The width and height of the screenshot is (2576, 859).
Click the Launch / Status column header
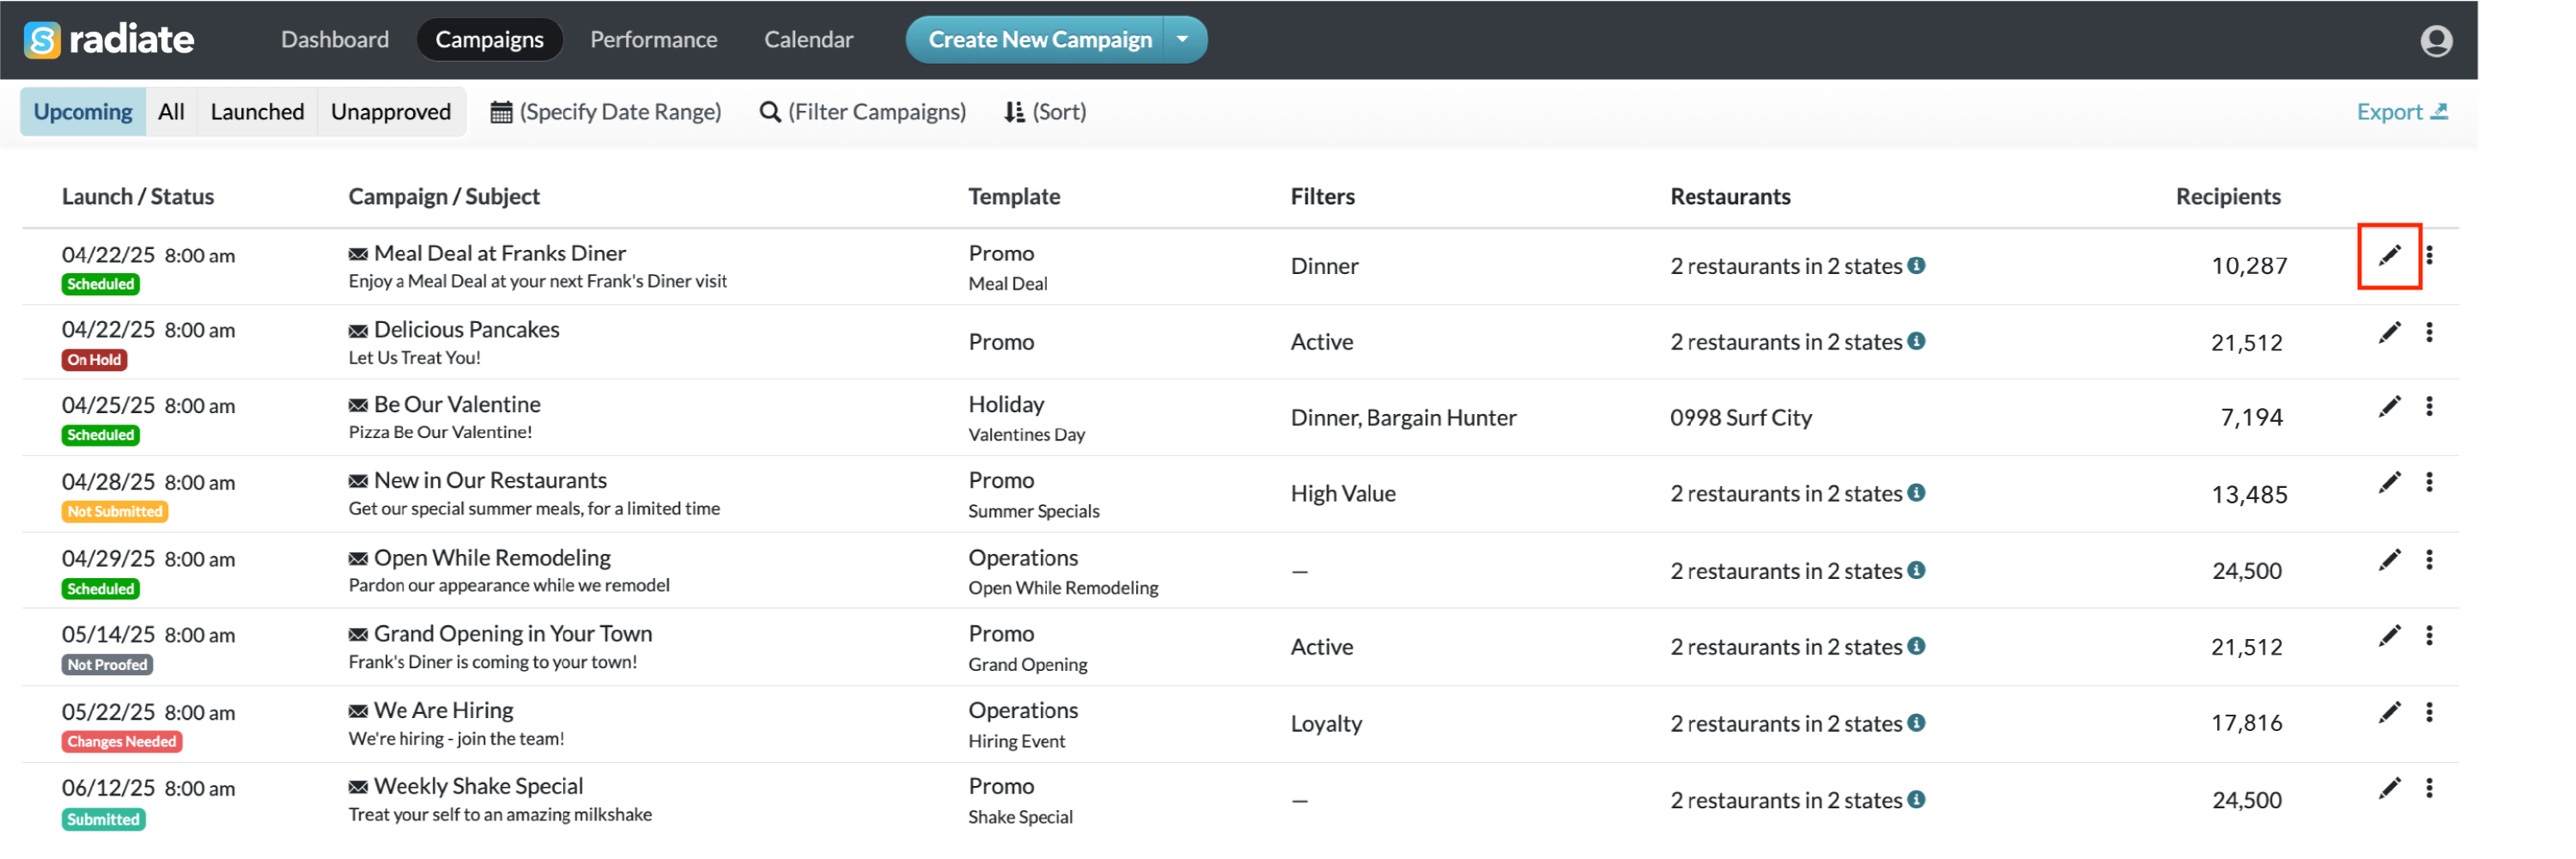[x=138, y=197]
